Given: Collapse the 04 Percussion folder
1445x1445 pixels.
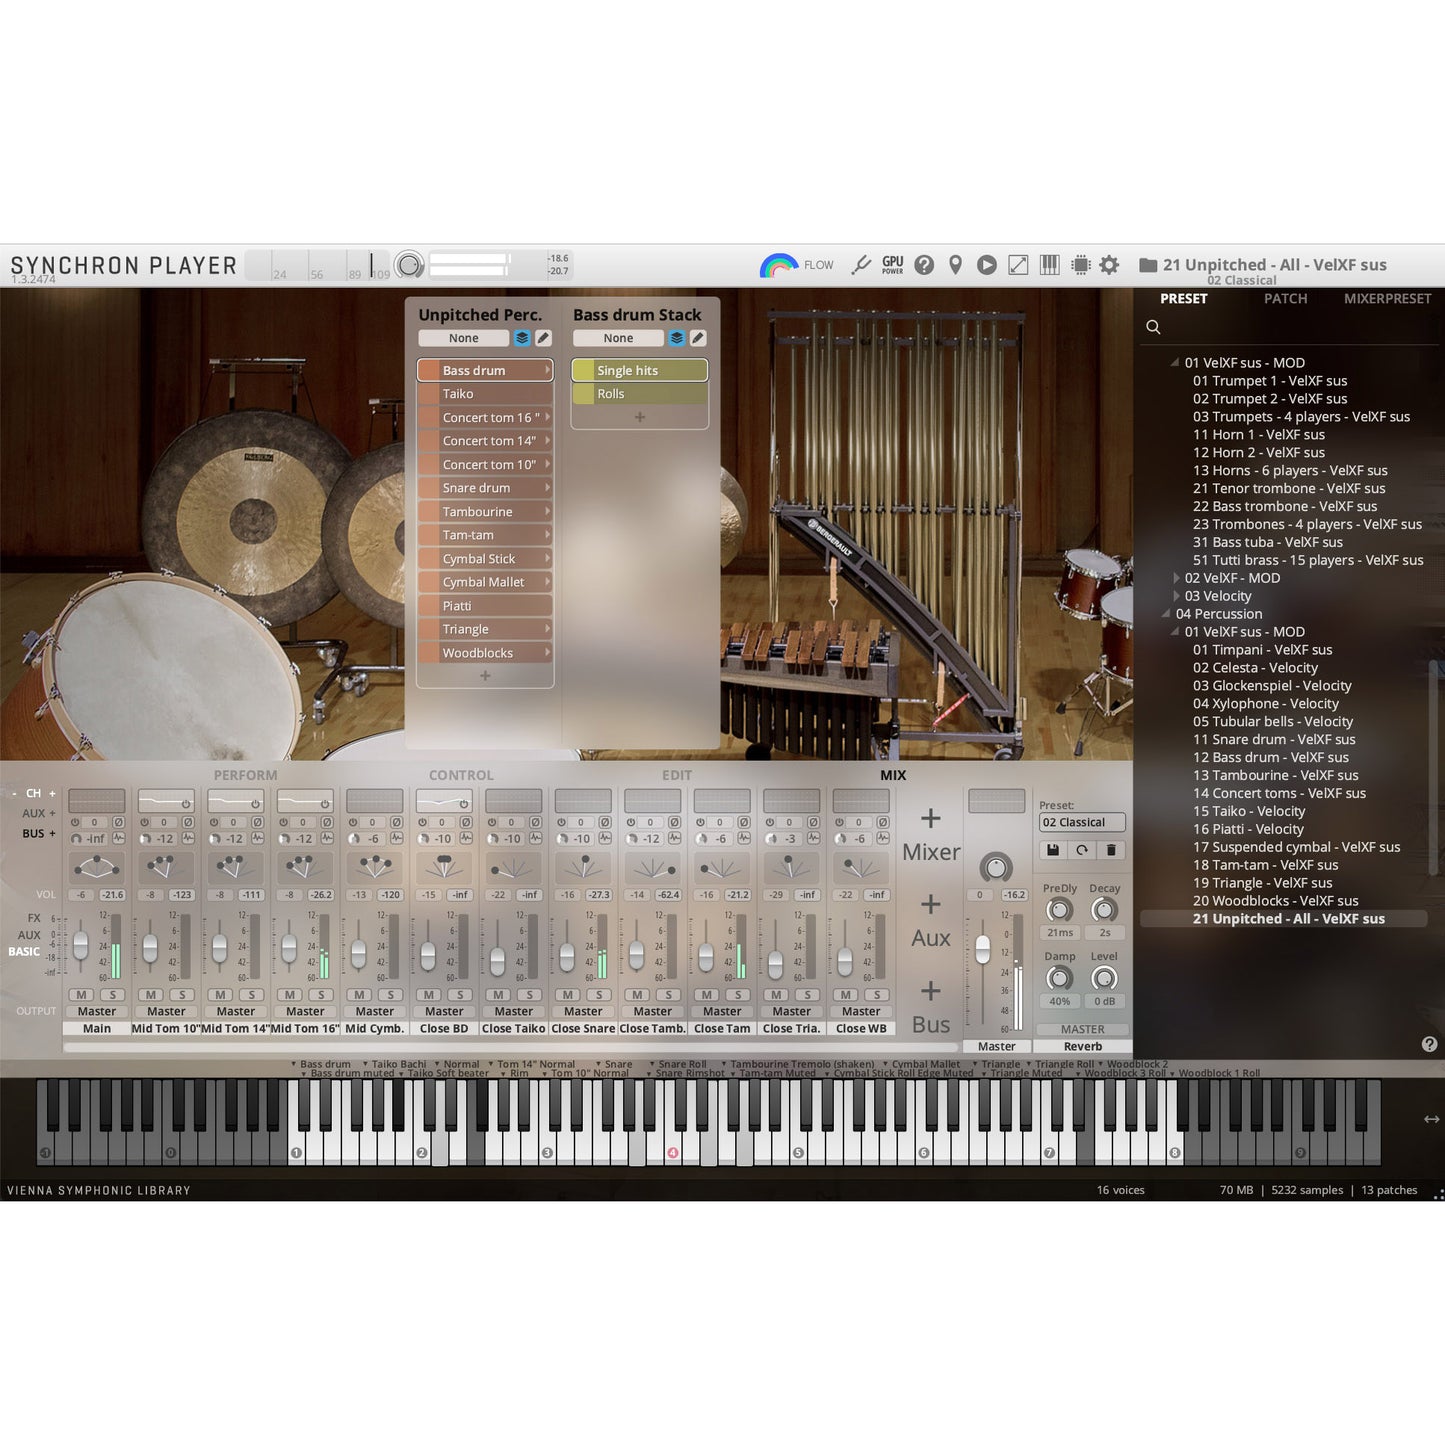Looking at the screenshot, I should (x=1166, y=614).
